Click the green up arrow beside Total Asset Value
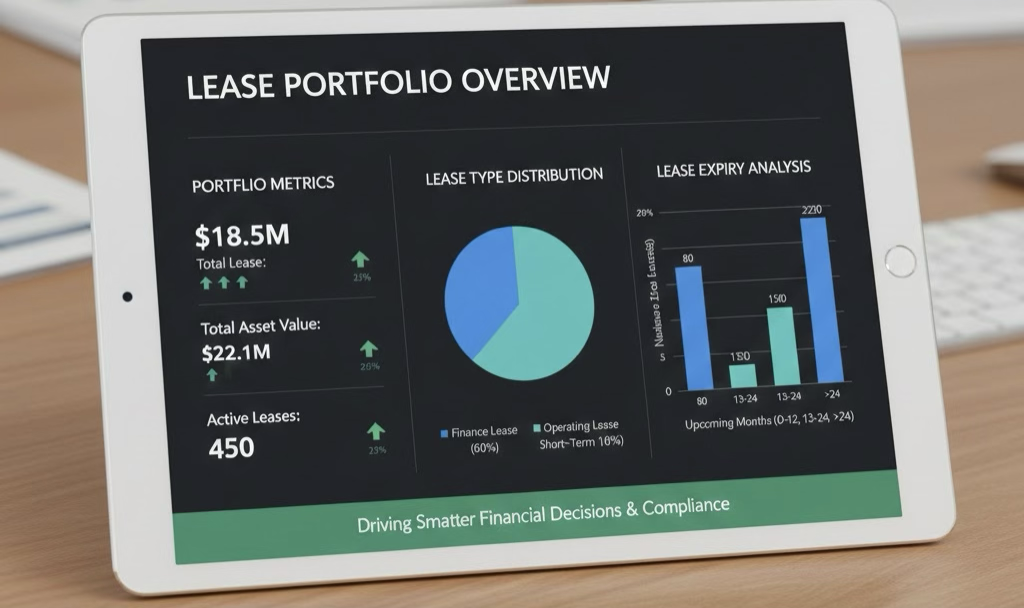 [369, 348]
